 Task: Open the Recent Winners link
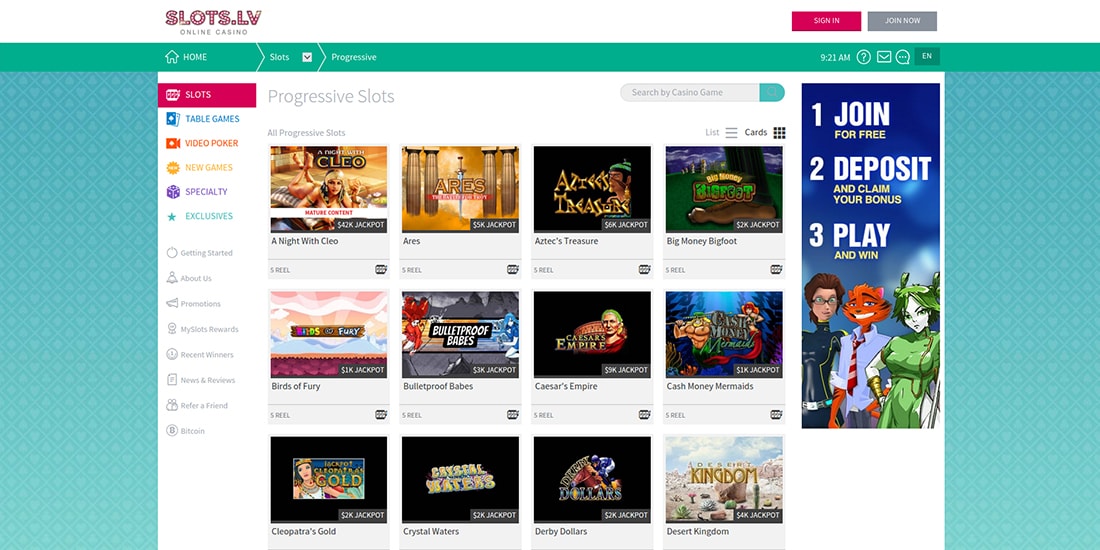tap(207, 354)
